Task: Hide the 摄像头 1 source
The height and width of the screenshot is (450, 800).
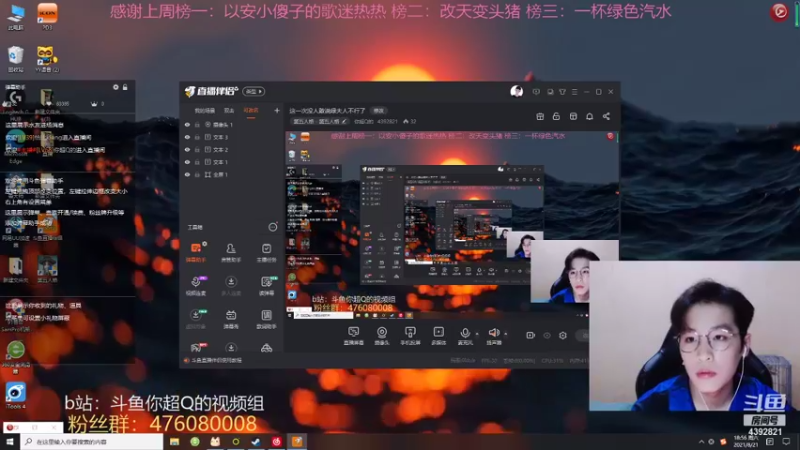Action: (x=187, y=124)
